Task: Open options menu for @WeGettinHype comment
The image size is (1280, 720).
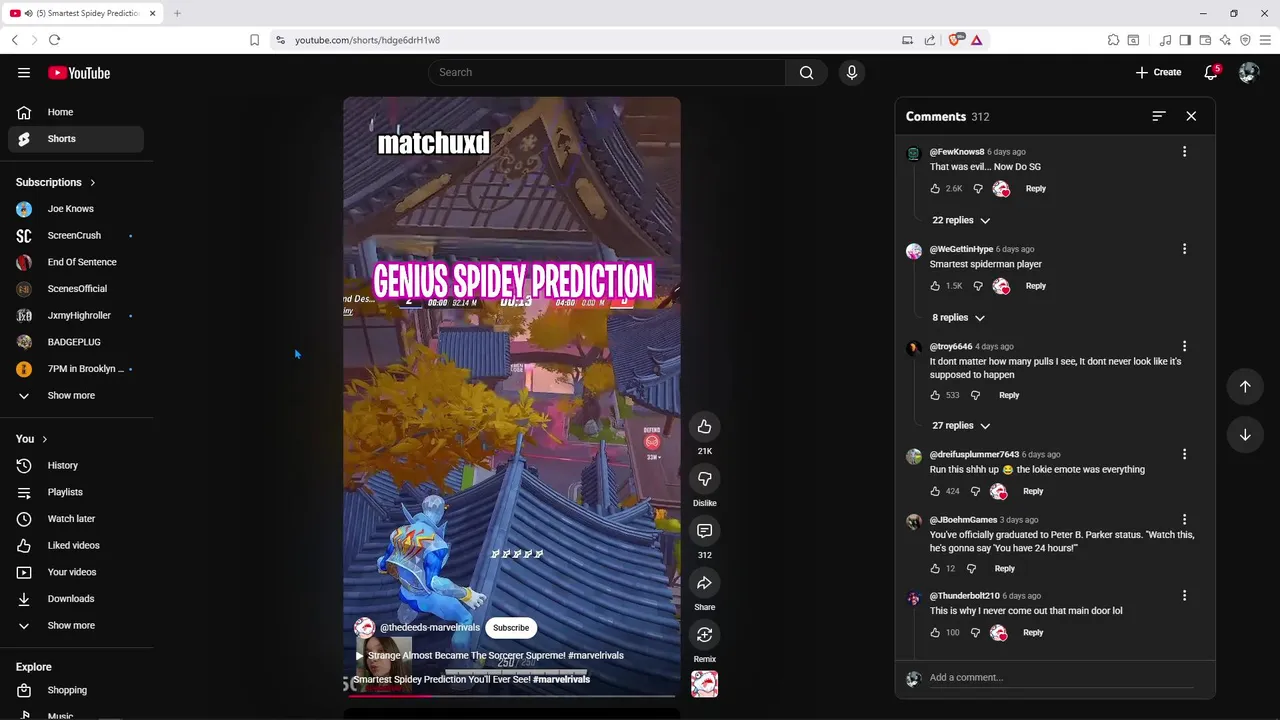Action: click(x=1184, y=249)
